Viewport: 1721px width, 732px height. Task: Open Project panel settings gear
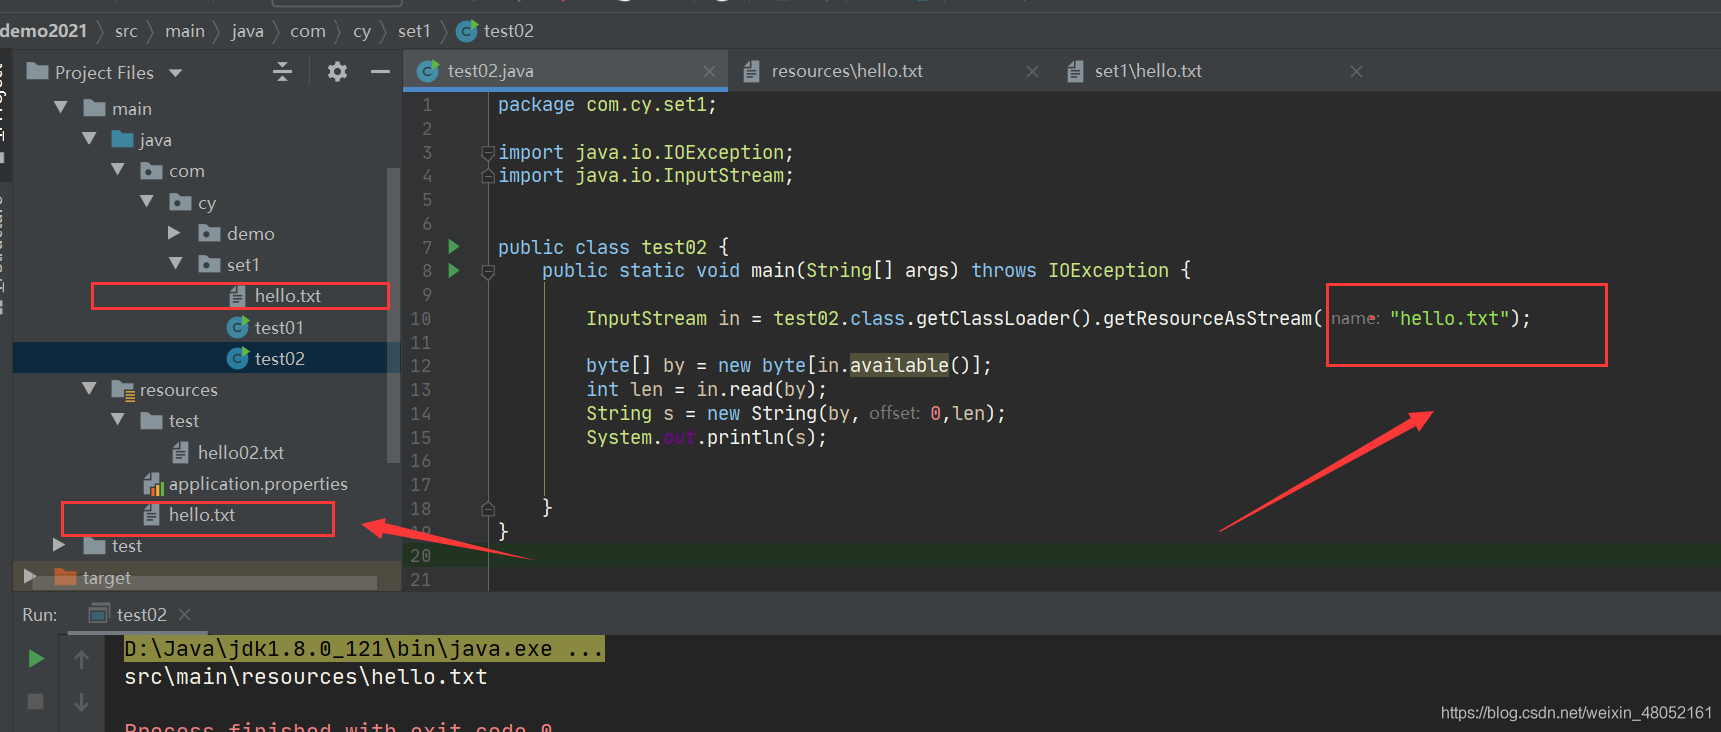click(x=337, y=71)
